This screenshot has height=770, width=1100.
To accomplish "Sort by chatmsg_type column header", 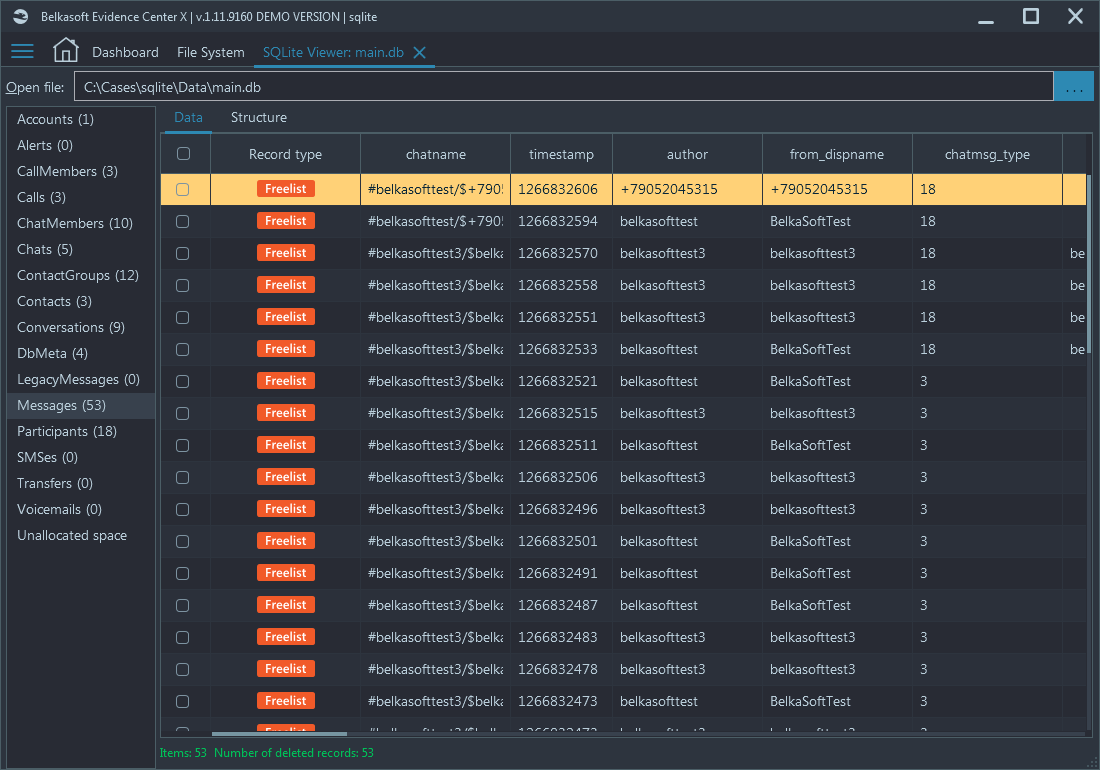I will tap(987, 154).
